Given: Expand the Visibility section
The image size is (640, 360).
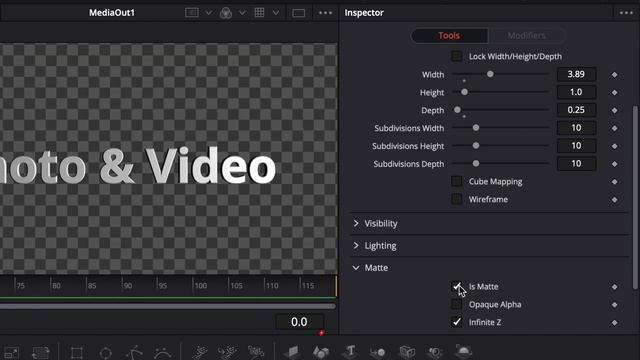Looking at the screenshot, I should (356, 223).
